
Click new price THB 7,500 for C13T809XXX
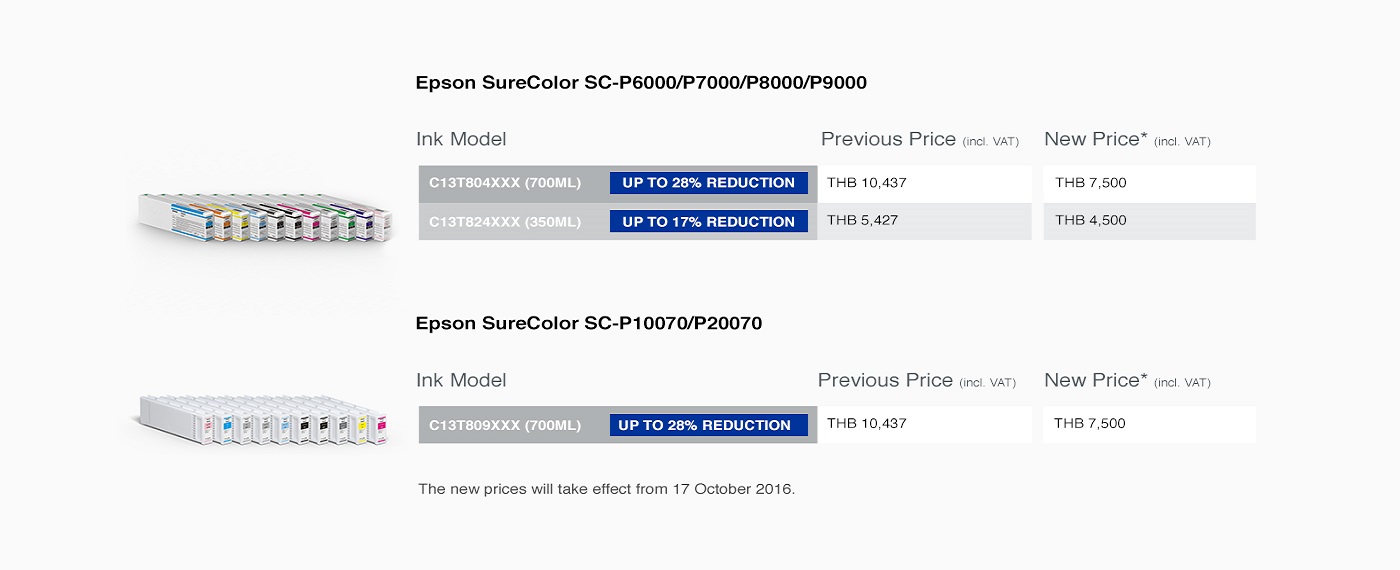click(x=1090, y=423)
